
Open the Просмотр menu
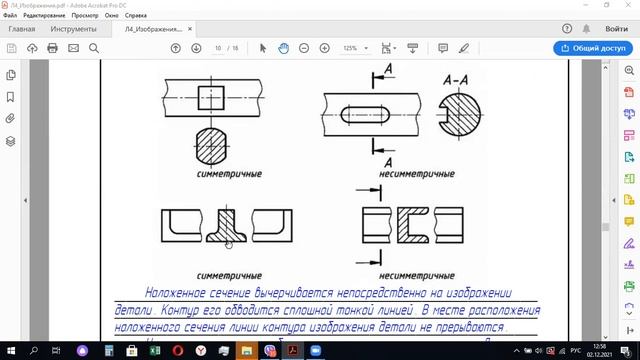click(x=85, y=16)
